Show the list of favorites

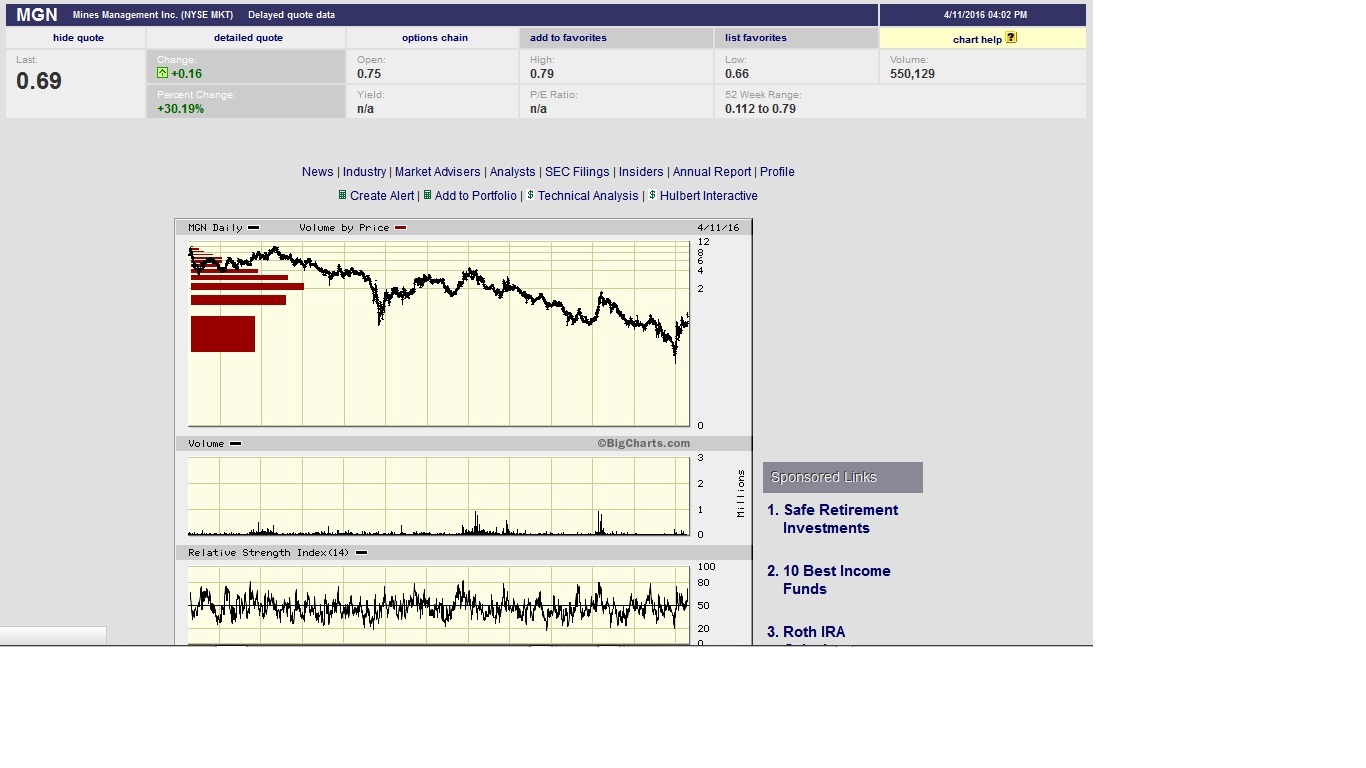756,38
